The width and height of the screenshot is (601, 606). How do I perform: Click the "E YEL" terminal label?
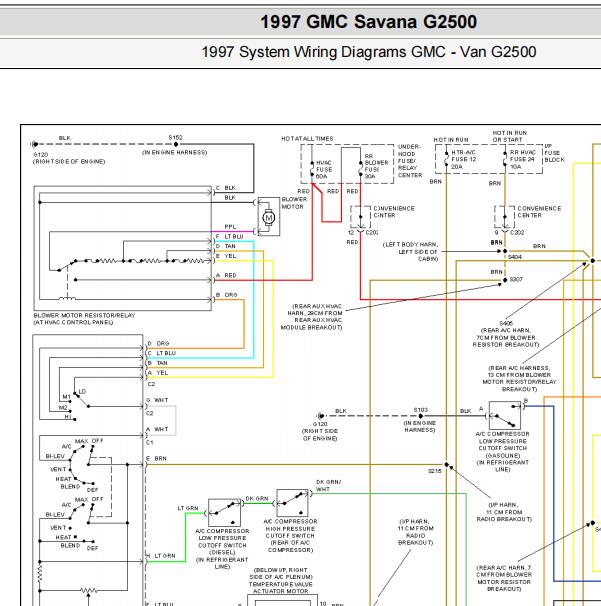pos(226,256)
